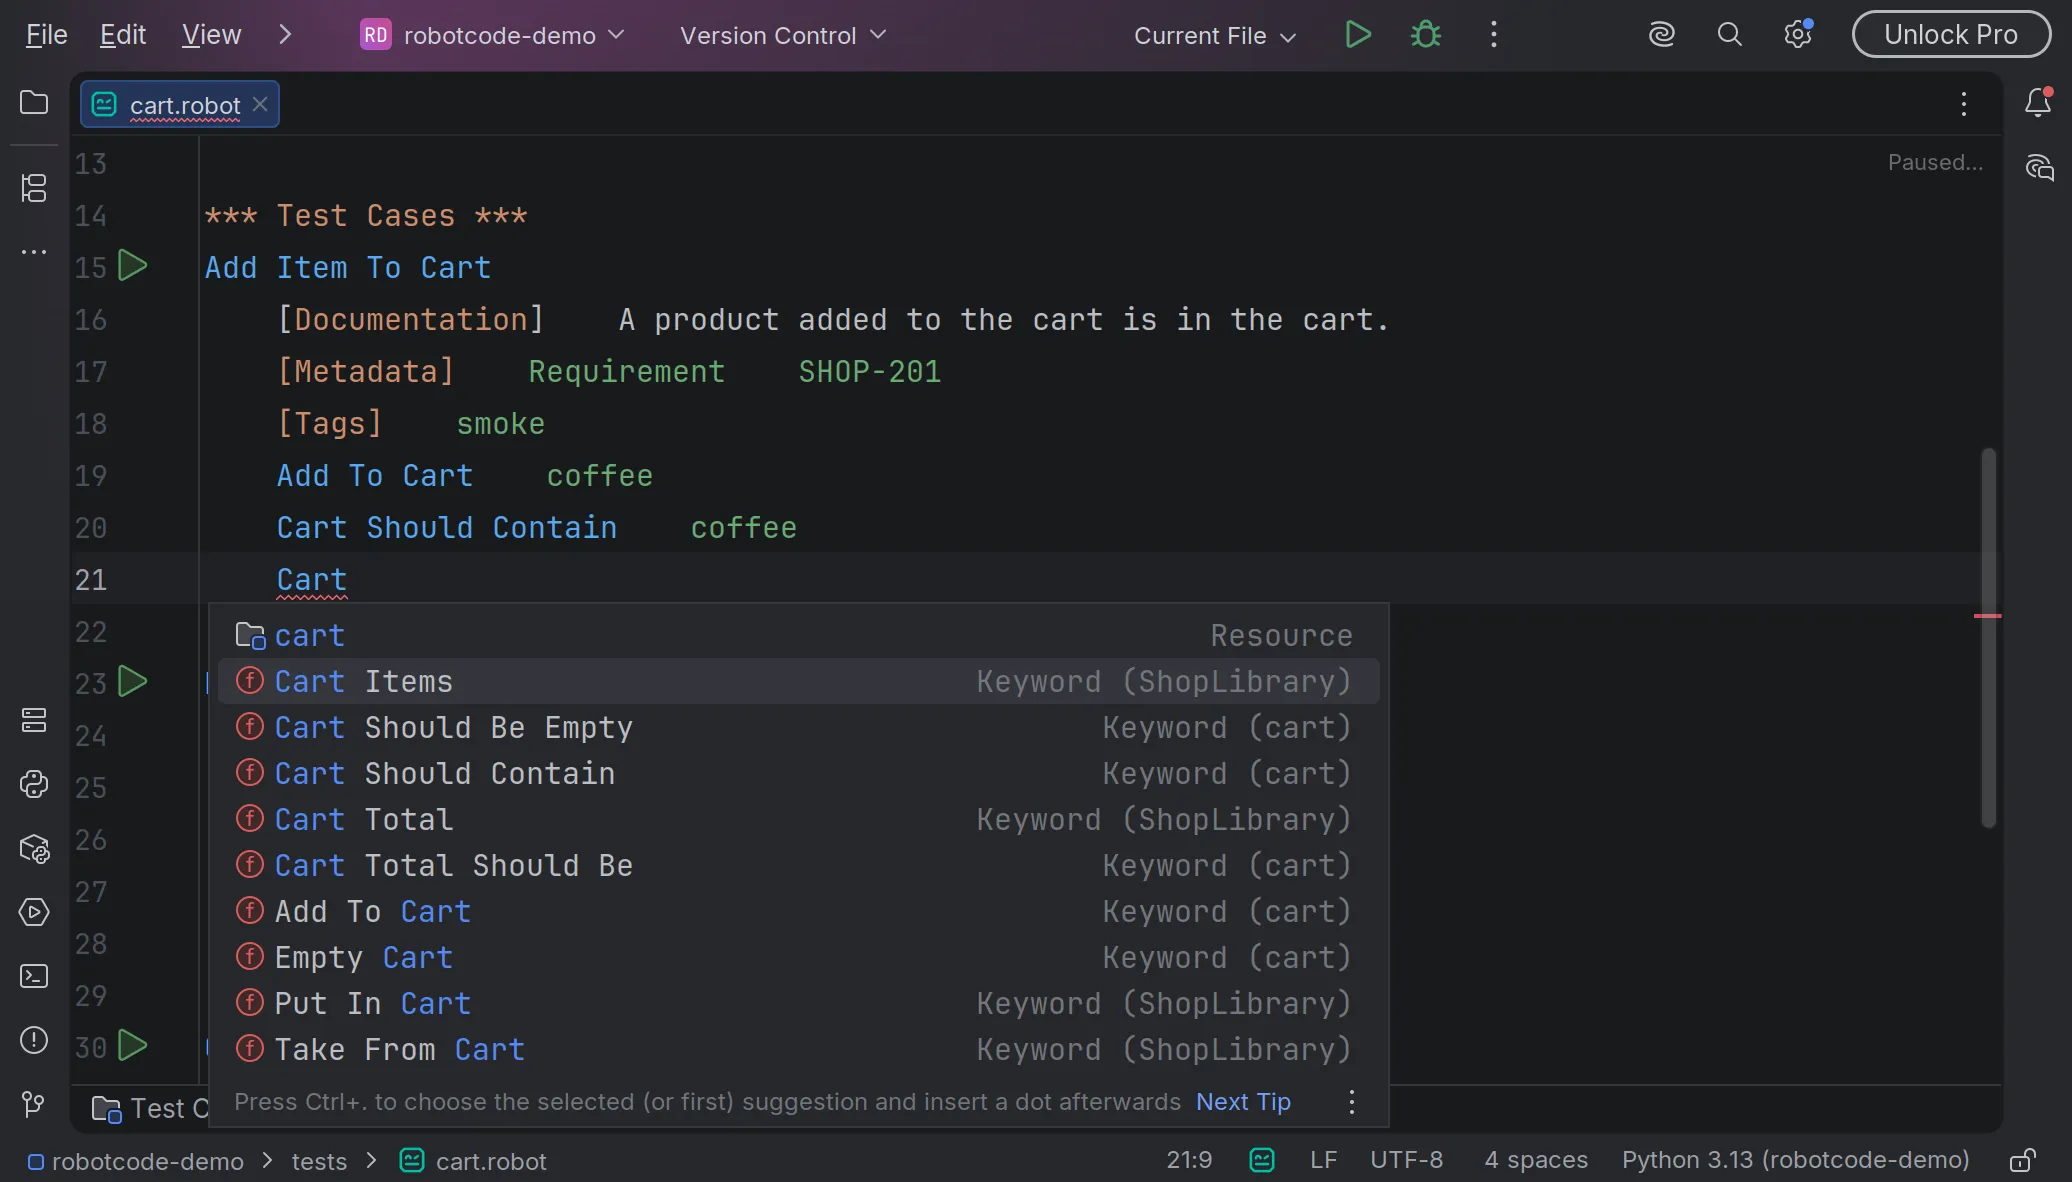Open IDE settings gear icon
Screen dimensions: 2072x1182
1798,35
